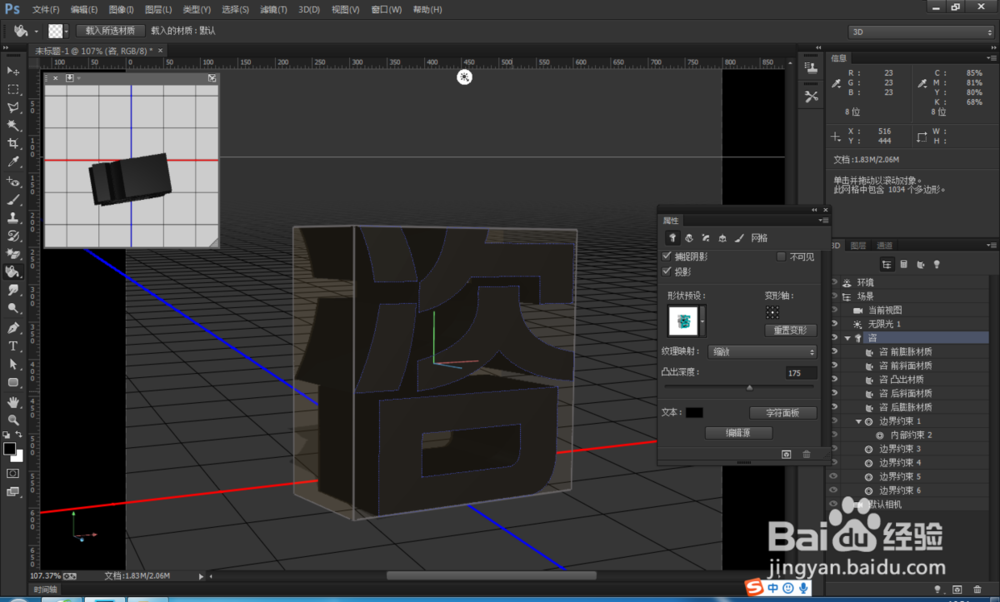The image size is (1000, 602).
Task: Select the Clone Stamp tool
Action: (x=13, y=217)
